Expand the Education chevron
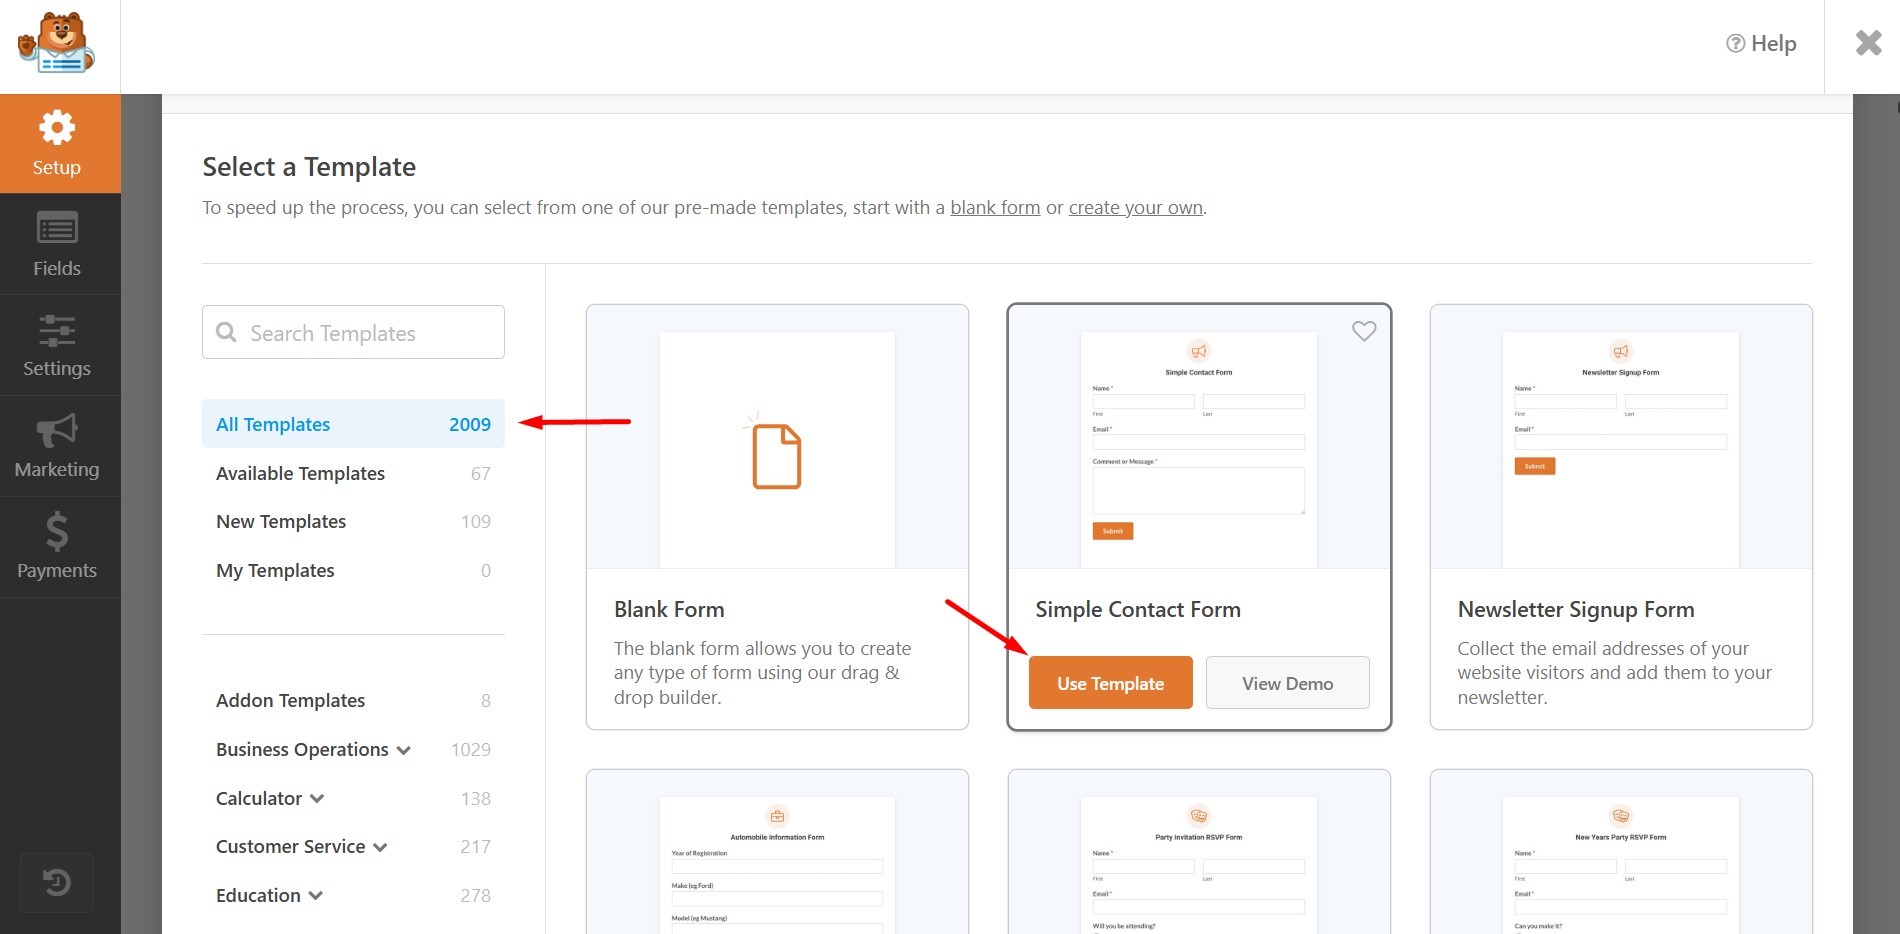The image size is (1900, 934). point(316,896)
